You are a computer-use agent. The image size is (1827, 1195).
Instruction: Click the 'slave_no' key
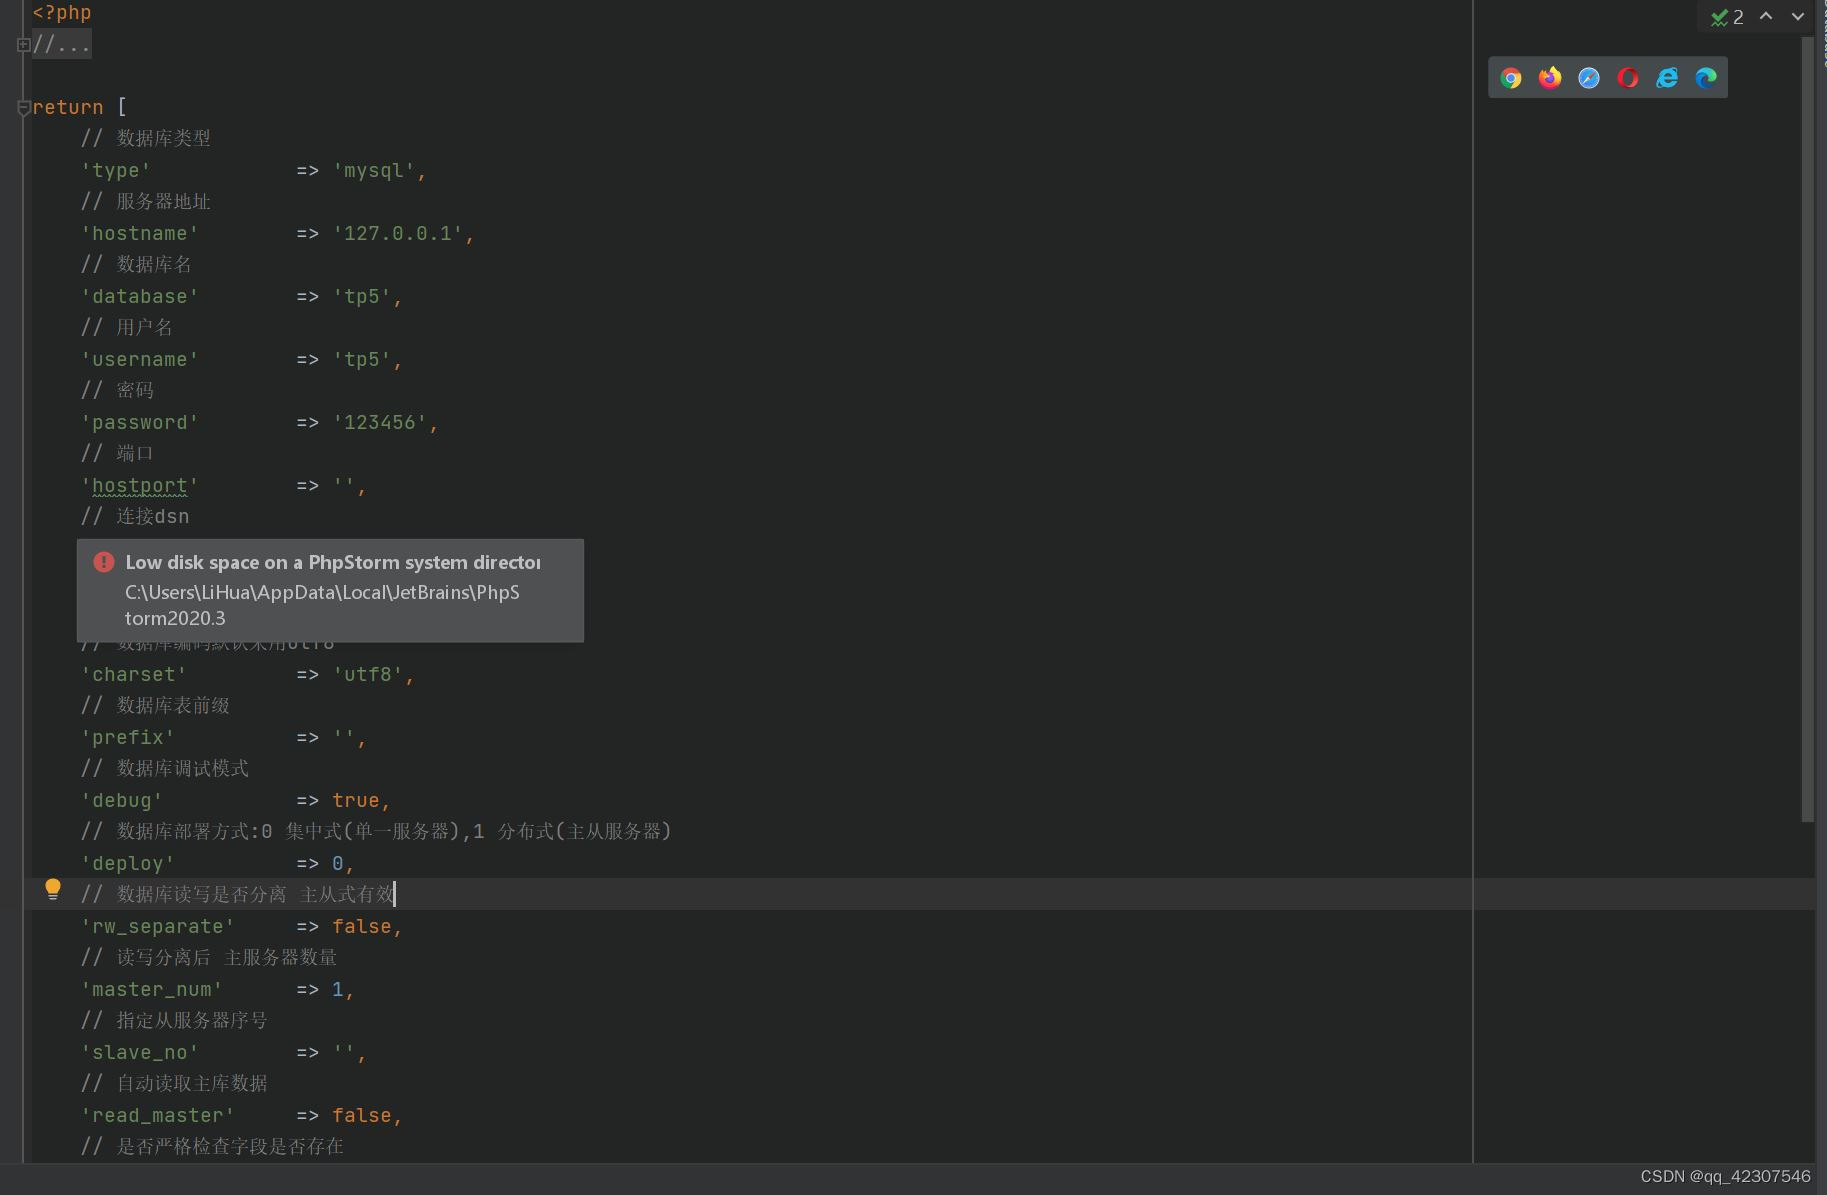[139, 1053]
